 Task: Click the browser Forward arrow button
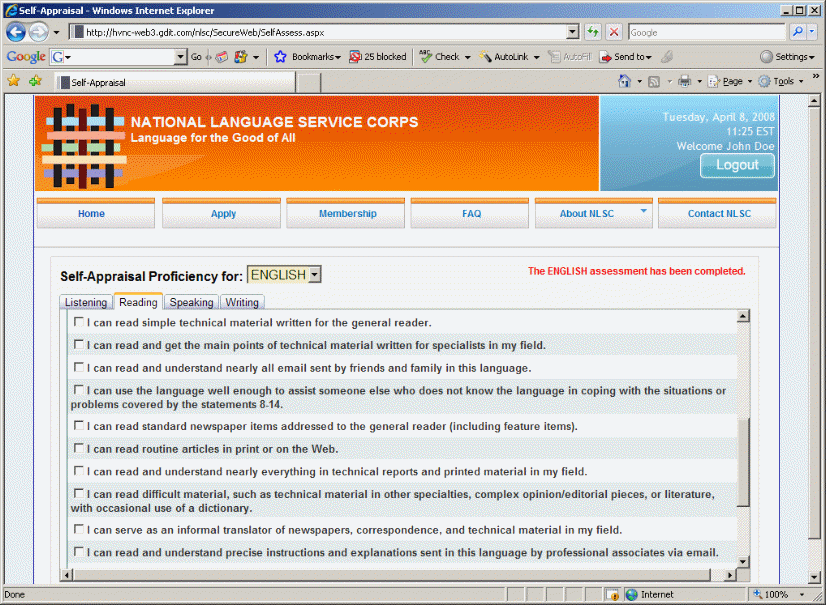coord(38,32)
